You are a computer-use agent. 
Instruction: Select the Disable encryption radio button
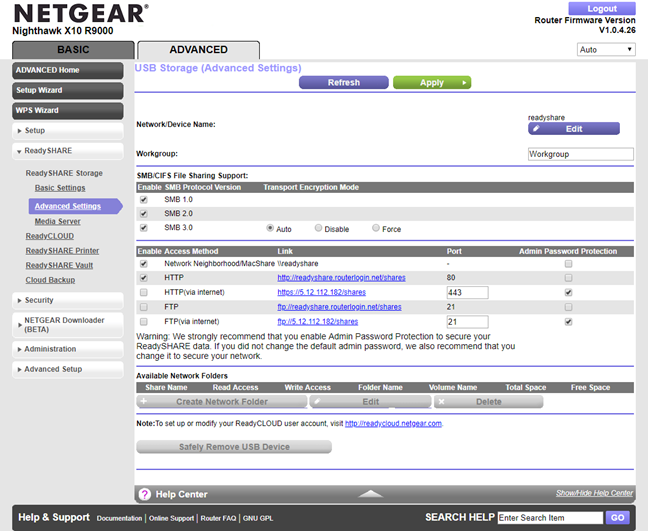[318, 228]
